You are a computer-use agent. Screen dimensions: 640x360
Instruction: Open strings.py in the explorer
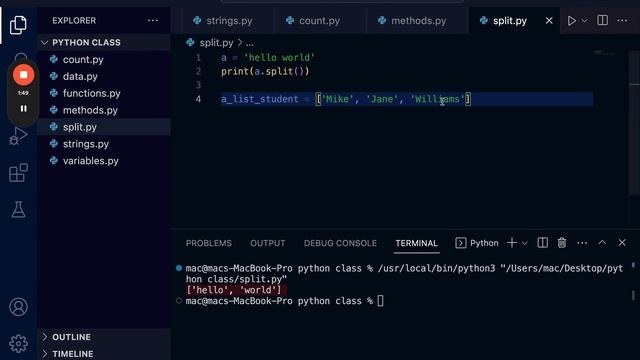(x=86, y=144)
